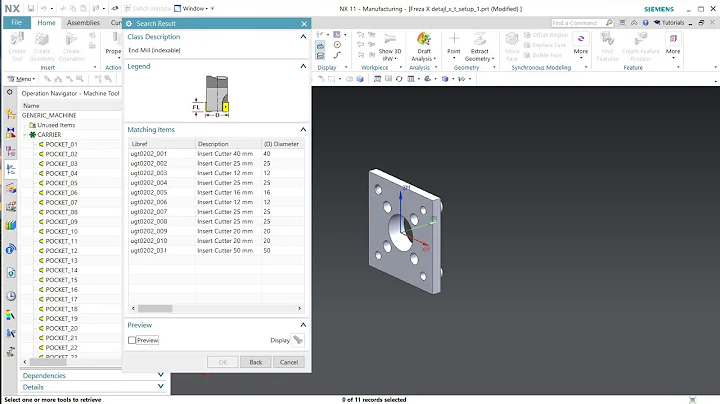Viewport: 720px width, 404px height.
Task: Open the Machining Feature Navigator sidebar icon
Action: pyautogui.click(x=11, y=188)
